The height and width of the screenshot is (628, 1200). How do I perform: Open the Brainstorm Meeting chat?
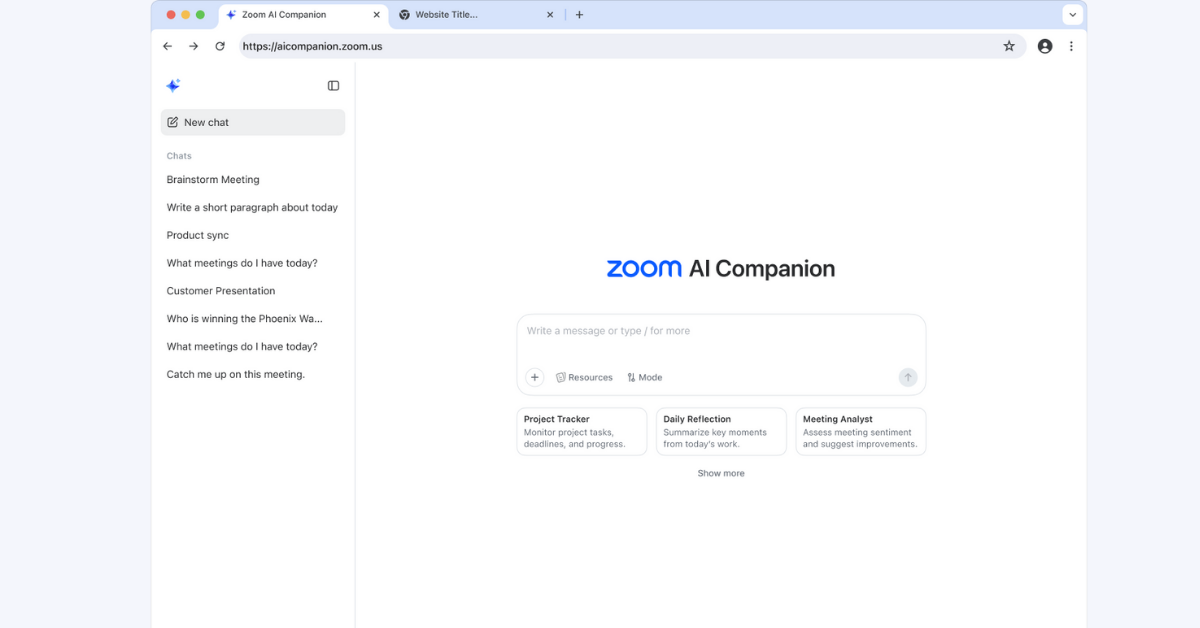coord(213,179)
